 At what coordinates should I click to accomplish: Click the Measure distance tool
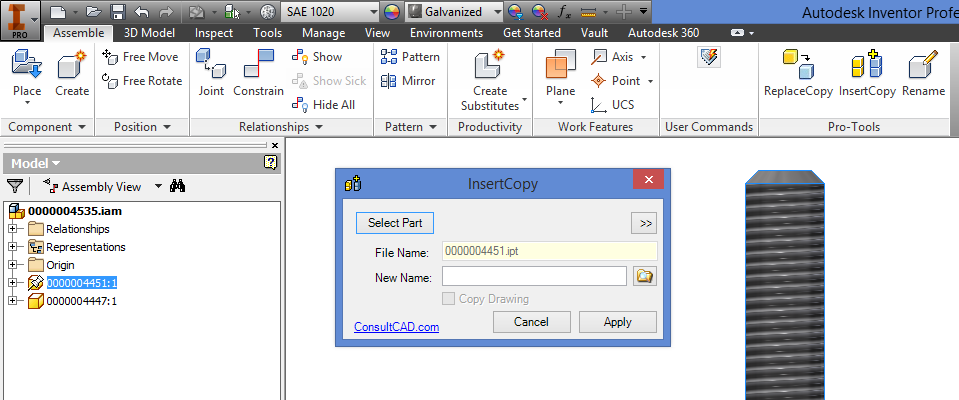[588, 11]
